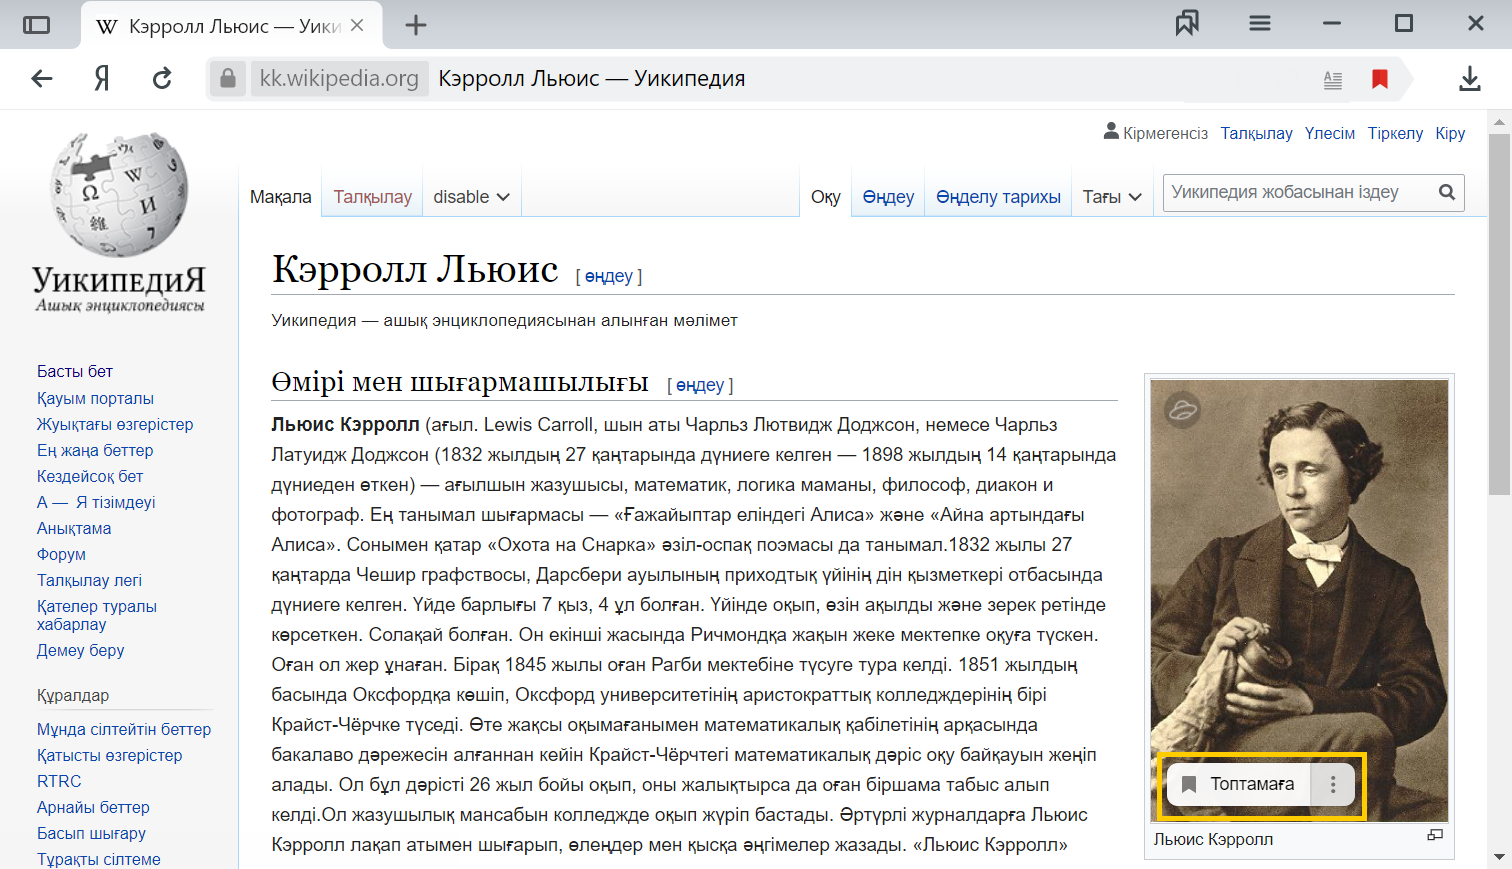Open the bookmarks manager icon in title bar
The image size is (1512, 869).
1187,23
